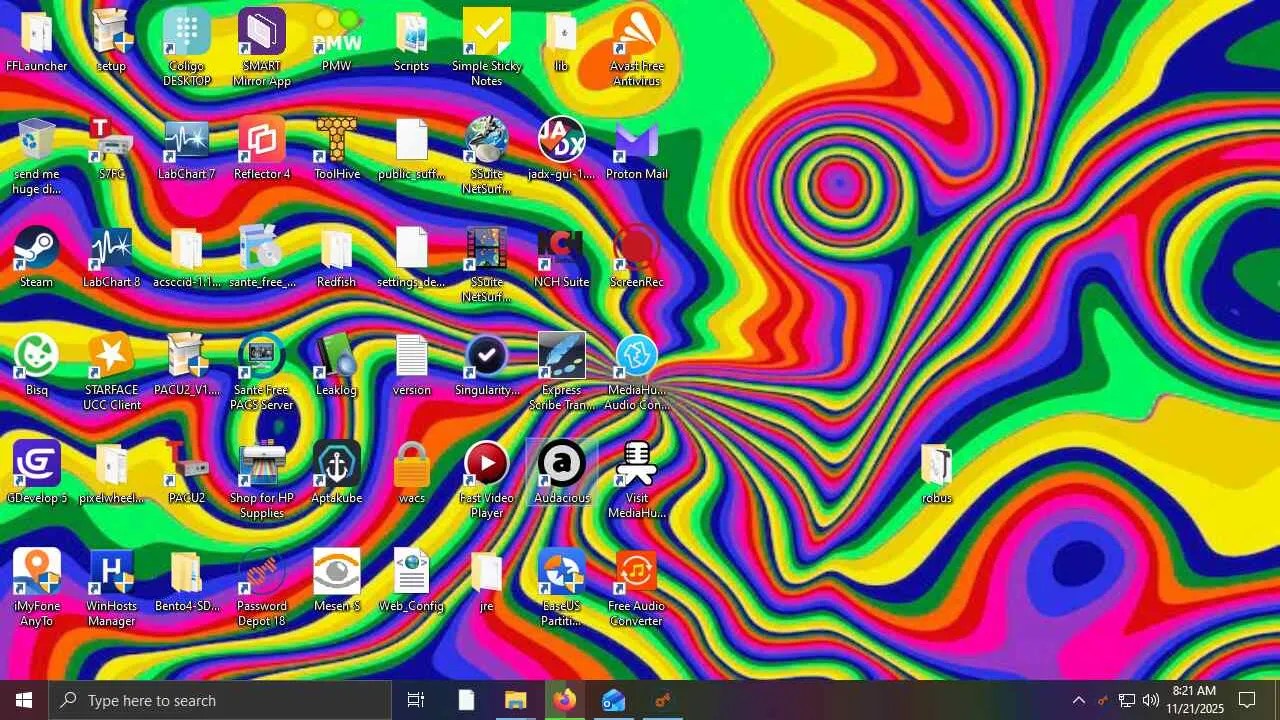This screenshot has height=720, width=1280.
Task: Select the PMW desktop icon
Action: pyautogui.click(x=337, y=42)
